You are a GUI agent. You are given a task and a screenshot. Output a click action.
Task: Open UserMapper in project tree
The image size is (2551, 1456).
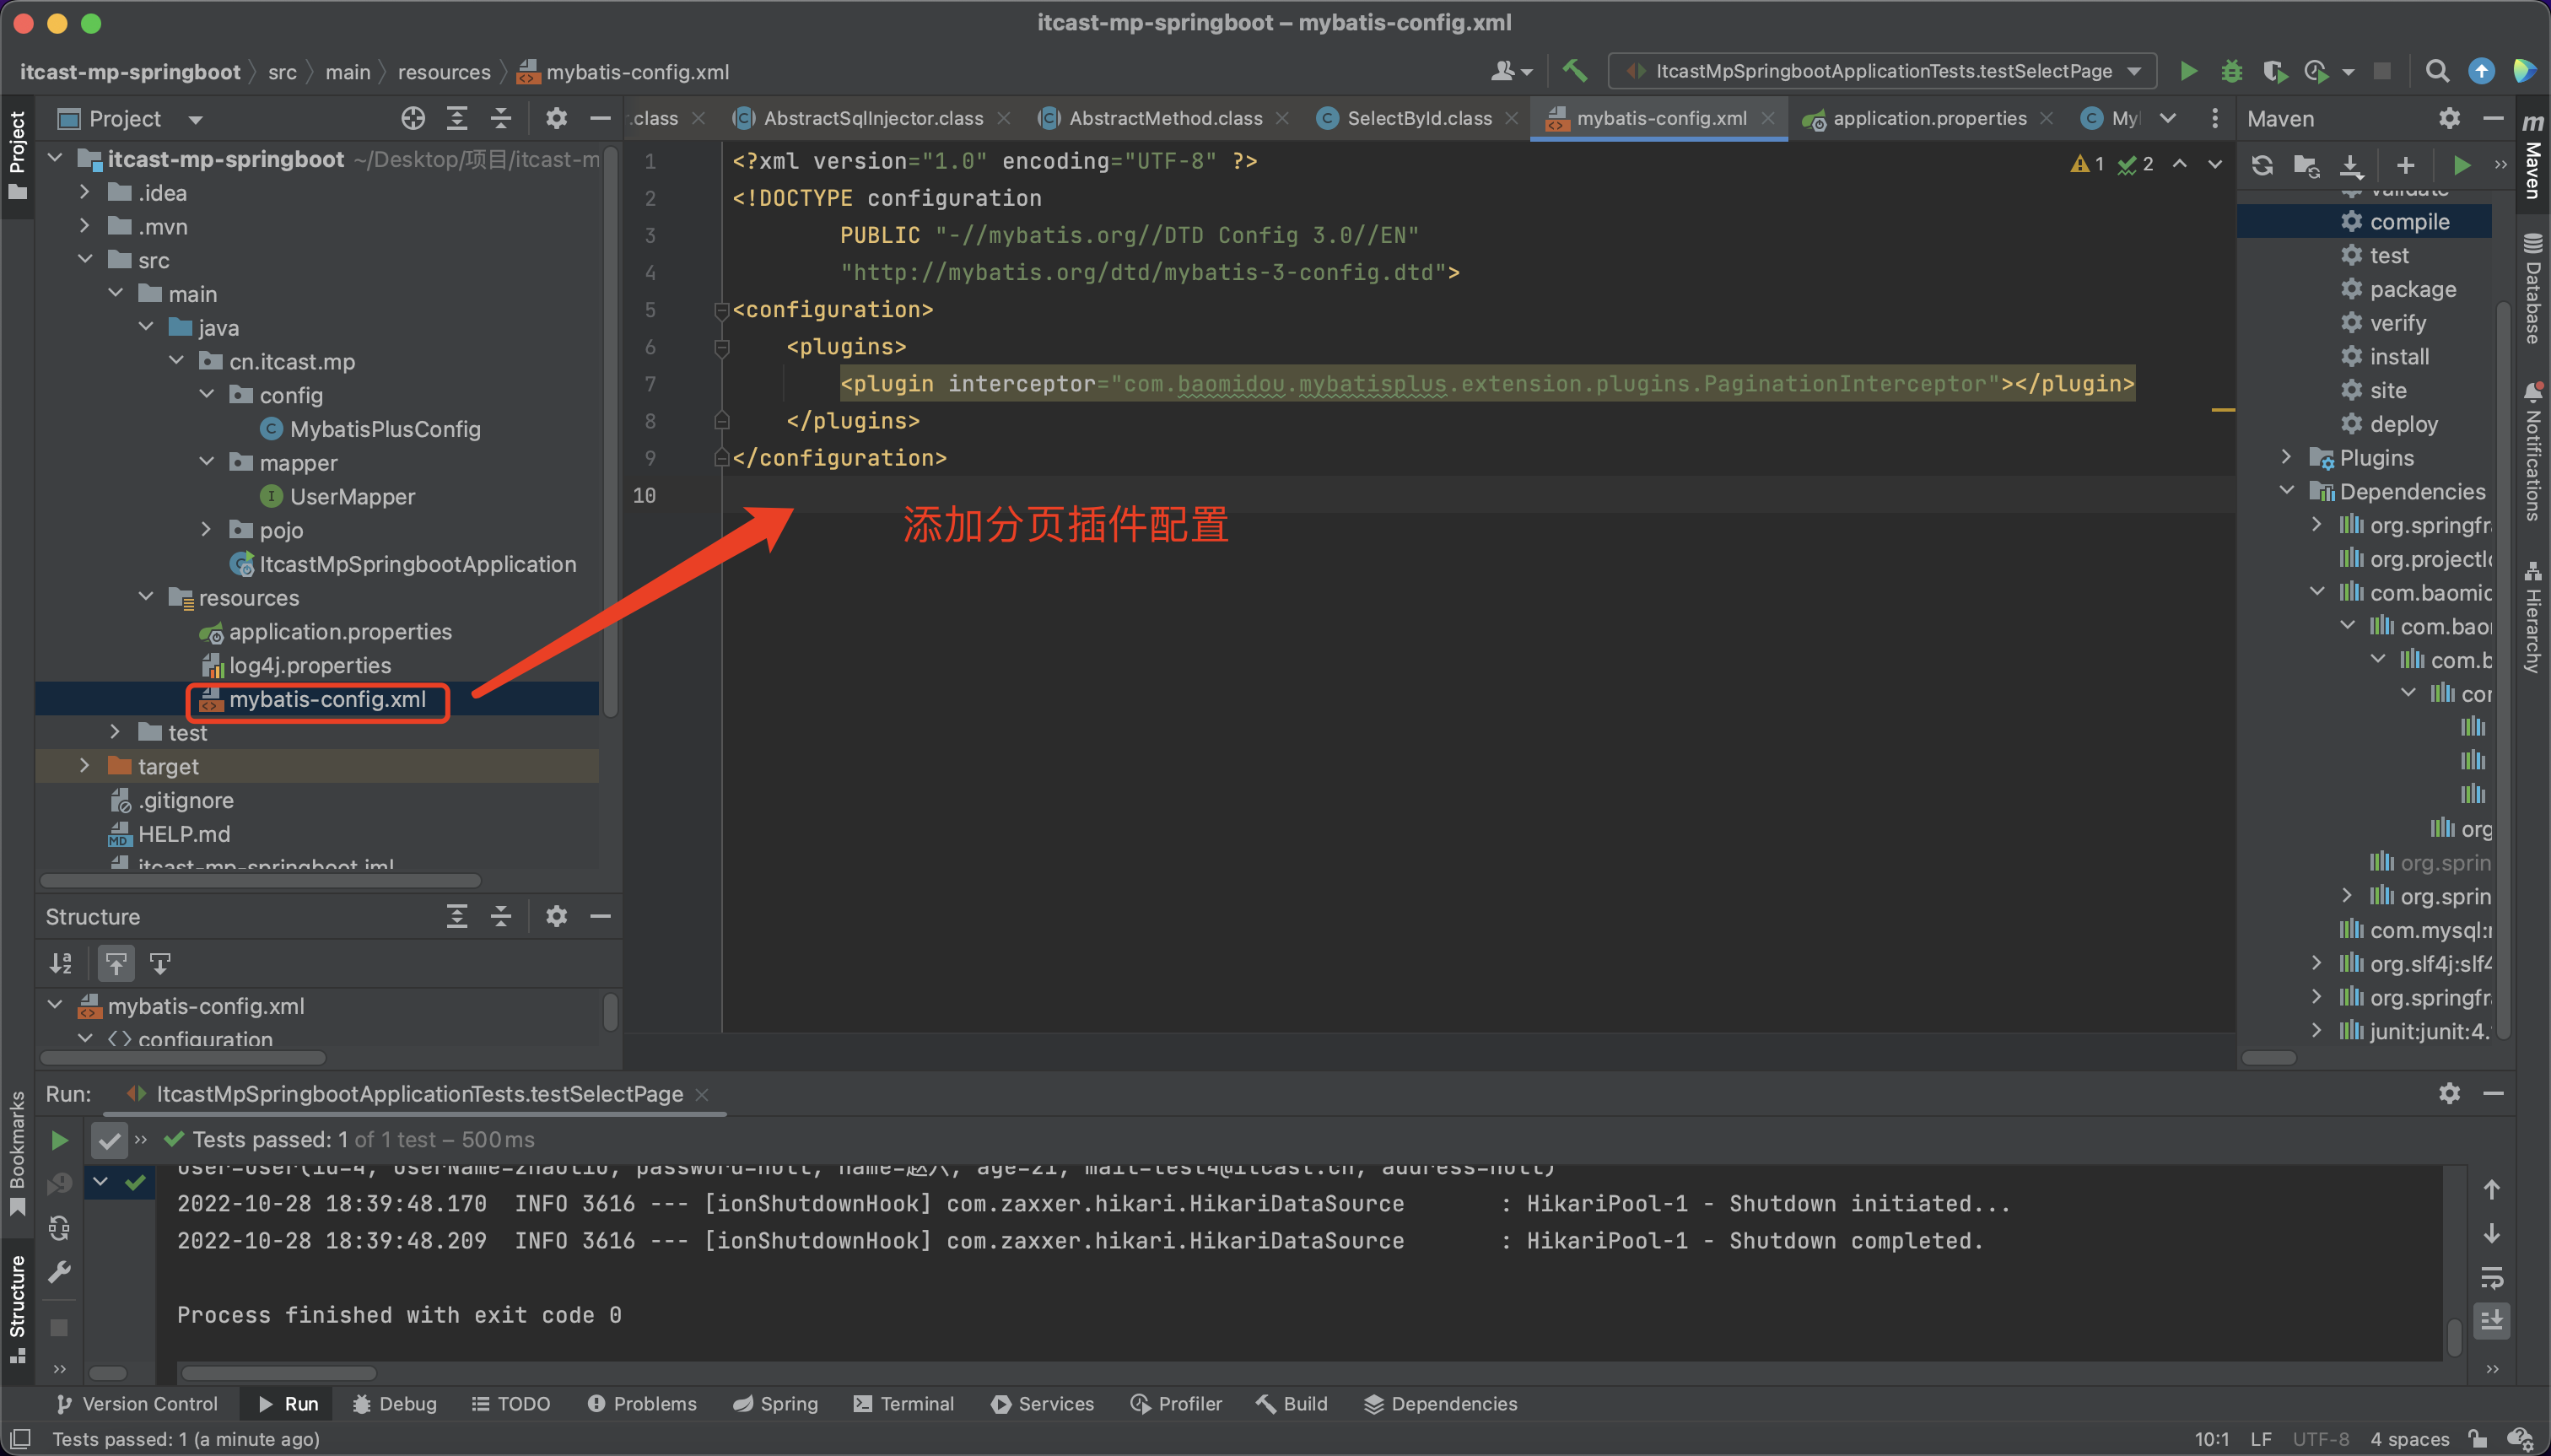(x=351, y=497)
